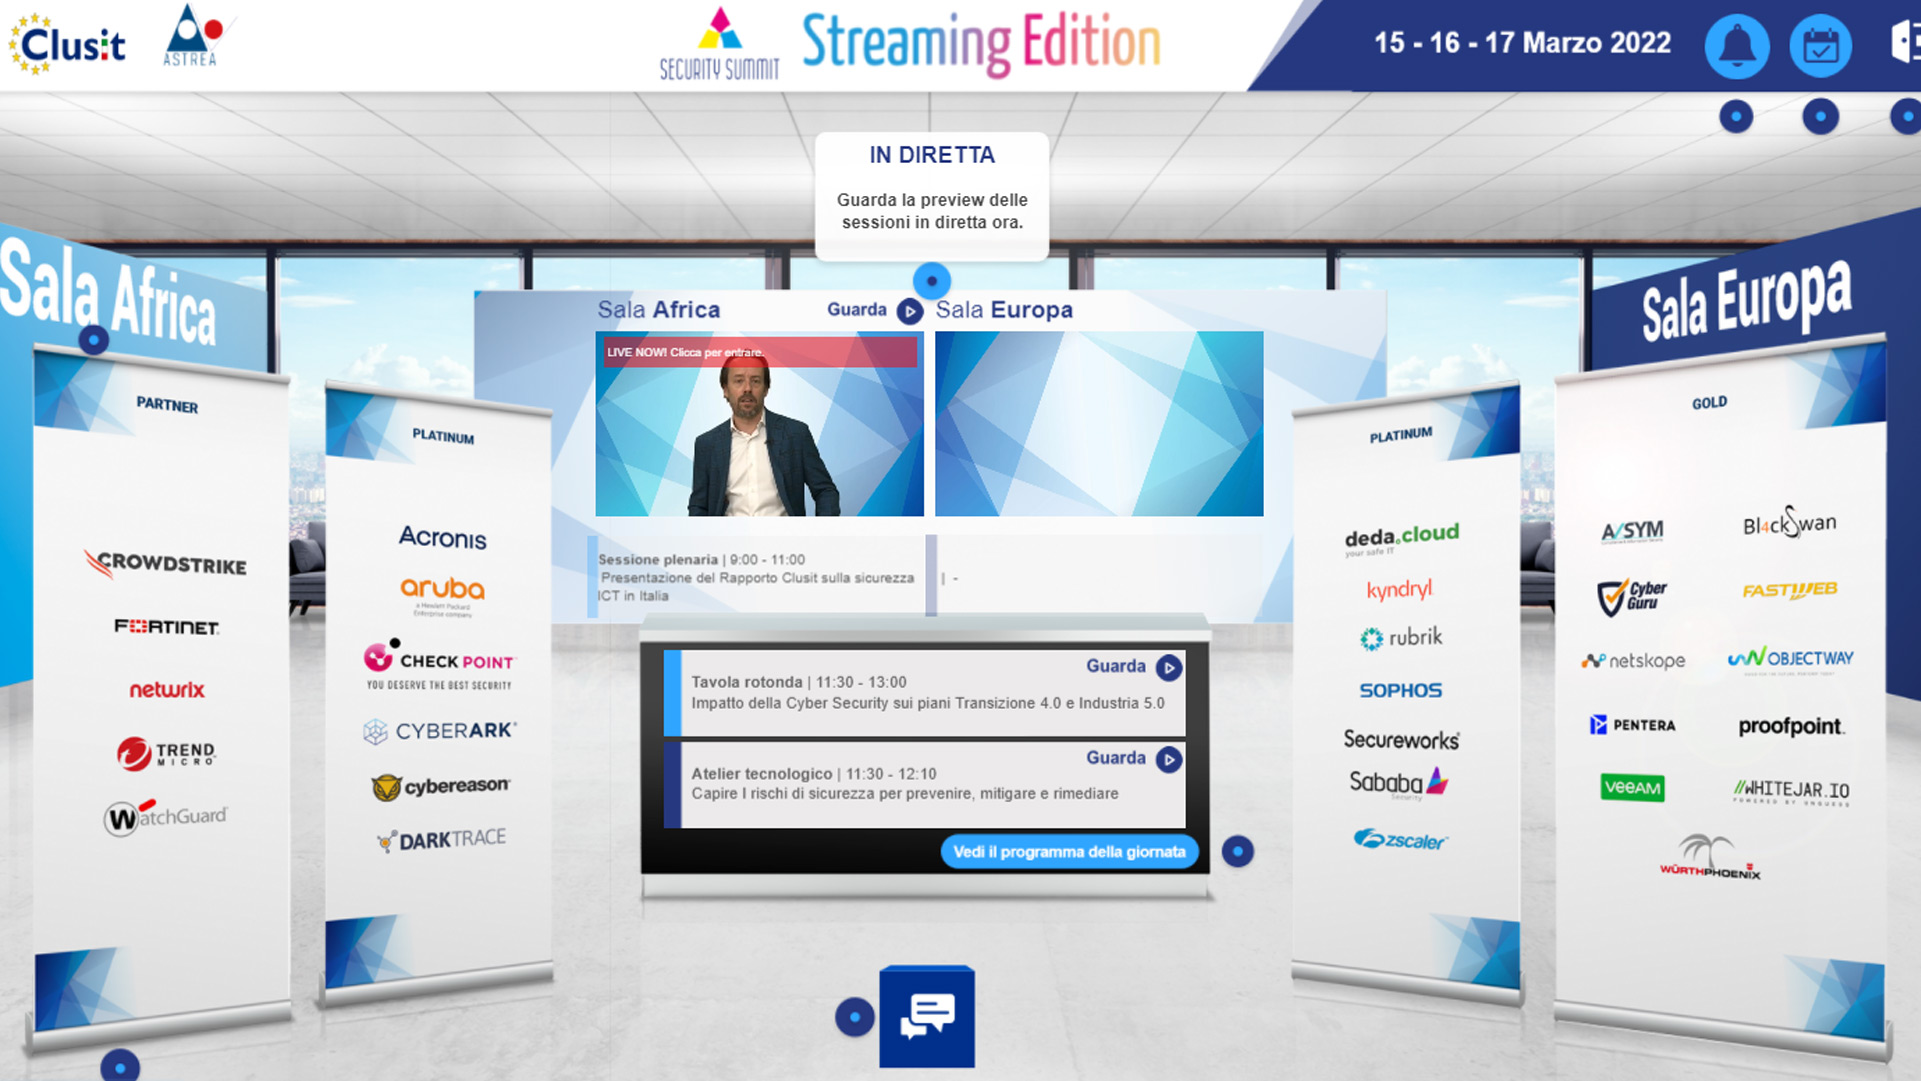The height and width of the screenshot is (1081, 1921).
Task: Play the Atelier tecnologico session
Action: pyautogui.click(x=1168, y=759)
